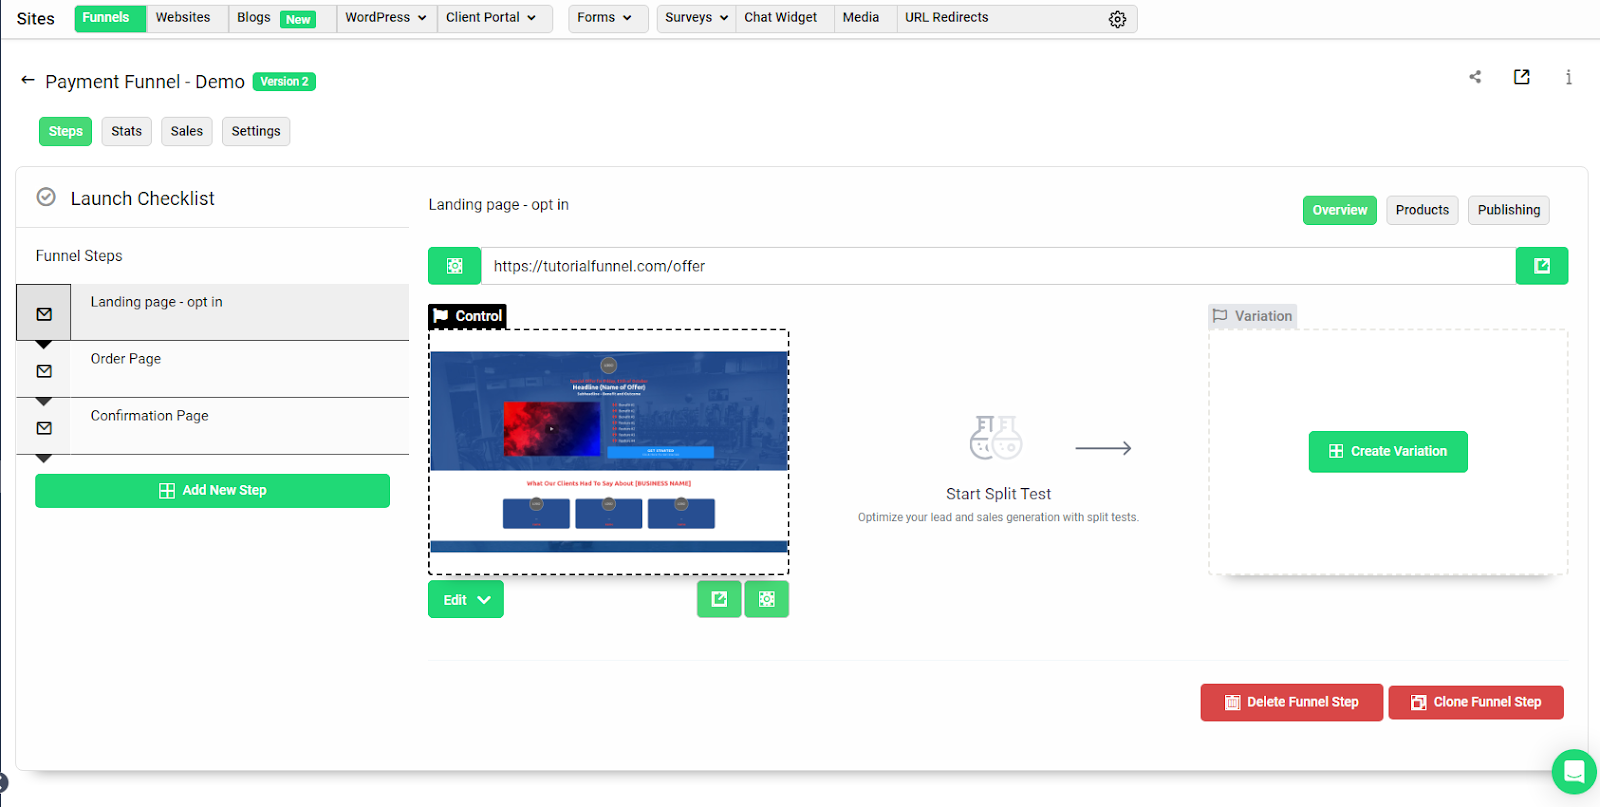Open the chat support bubble
The image size is (1600, 807).
tap(1573, 771)
